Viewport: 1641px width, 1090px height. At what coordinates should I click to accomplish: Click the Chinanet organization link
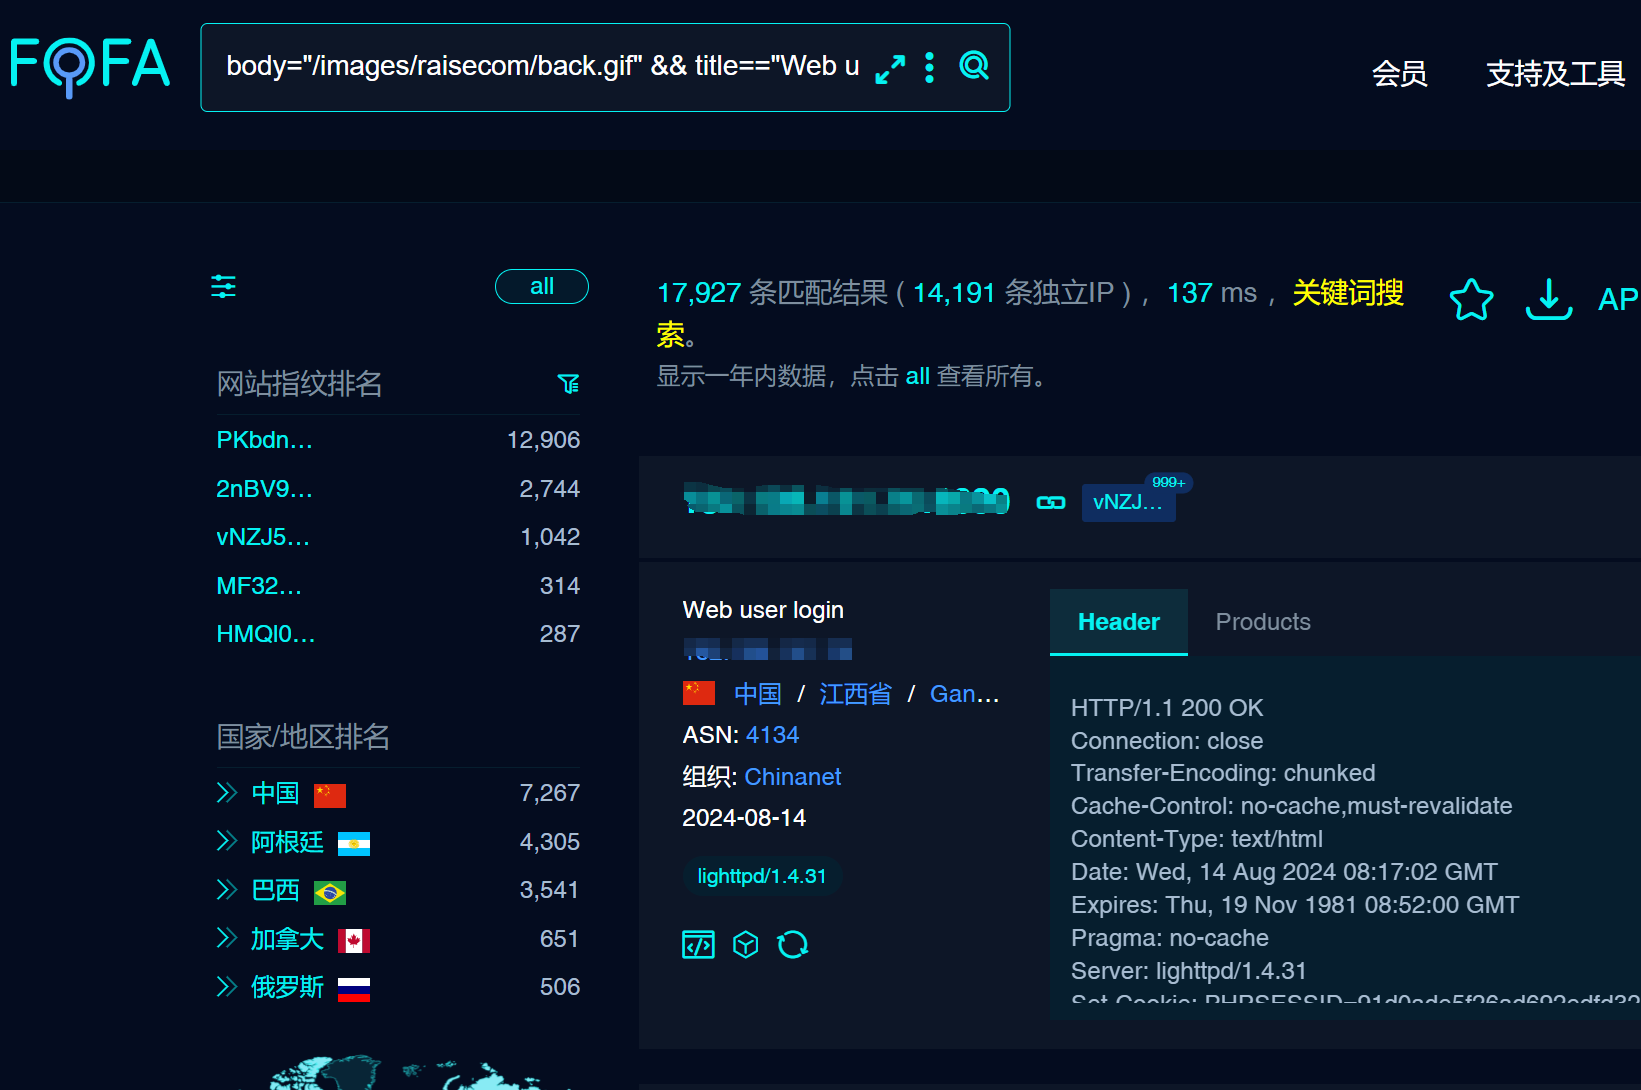point(793,777)
